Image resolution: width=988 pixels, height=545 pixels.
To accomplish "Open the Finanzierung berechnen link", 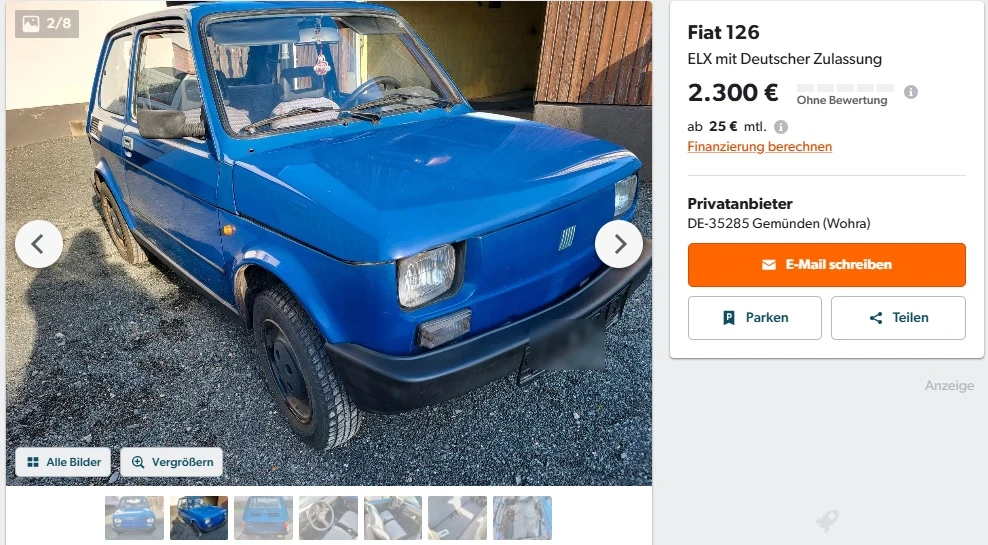I will (x=759, y=146).
